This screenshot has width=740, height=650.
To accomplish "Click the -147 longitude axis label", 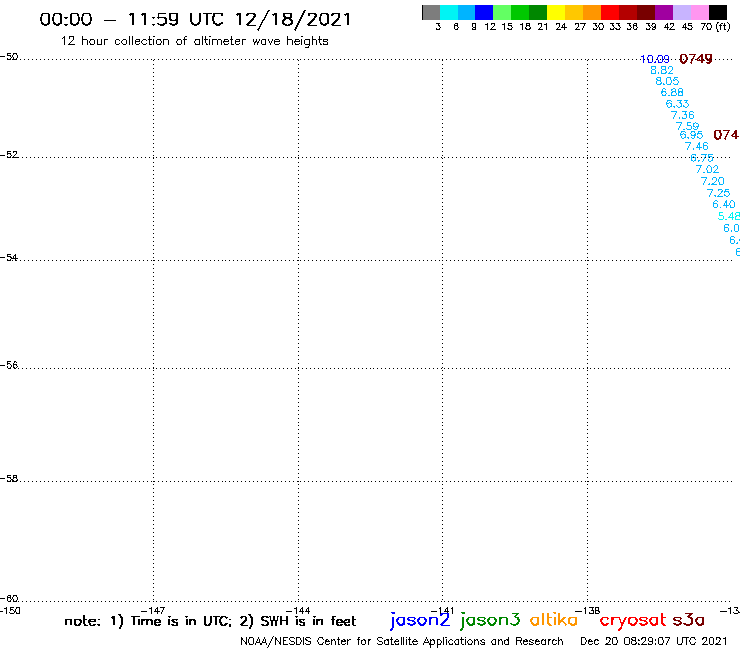I will click(x=153, y=611).
